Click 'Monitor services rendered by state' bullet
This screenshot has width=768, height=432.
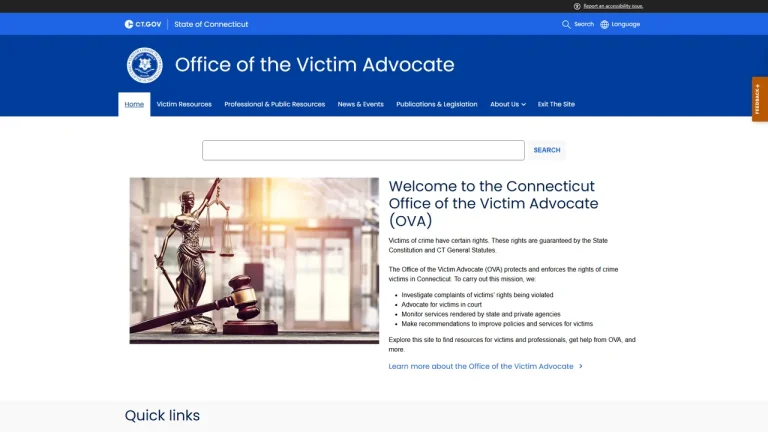[481, 314]
